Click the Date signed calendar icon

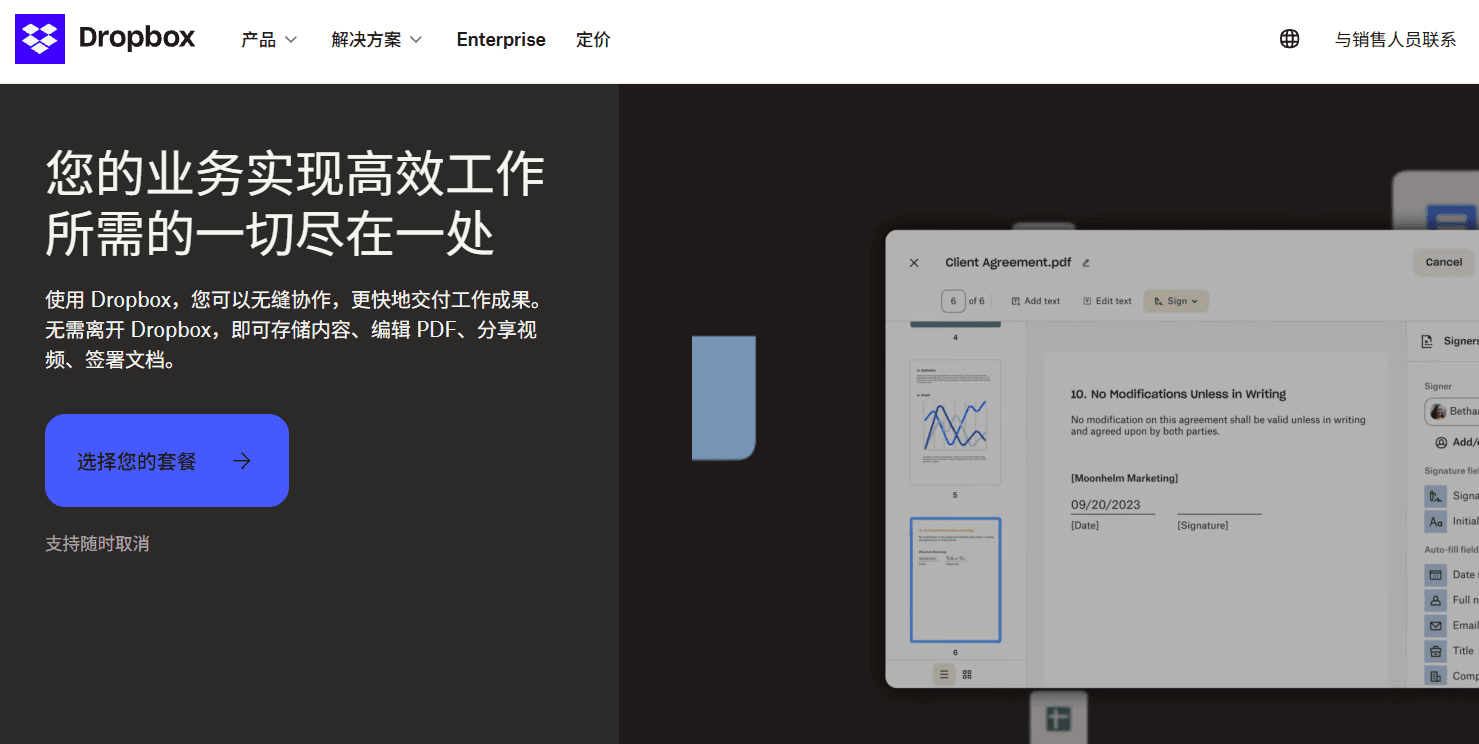pos(1436,575)
